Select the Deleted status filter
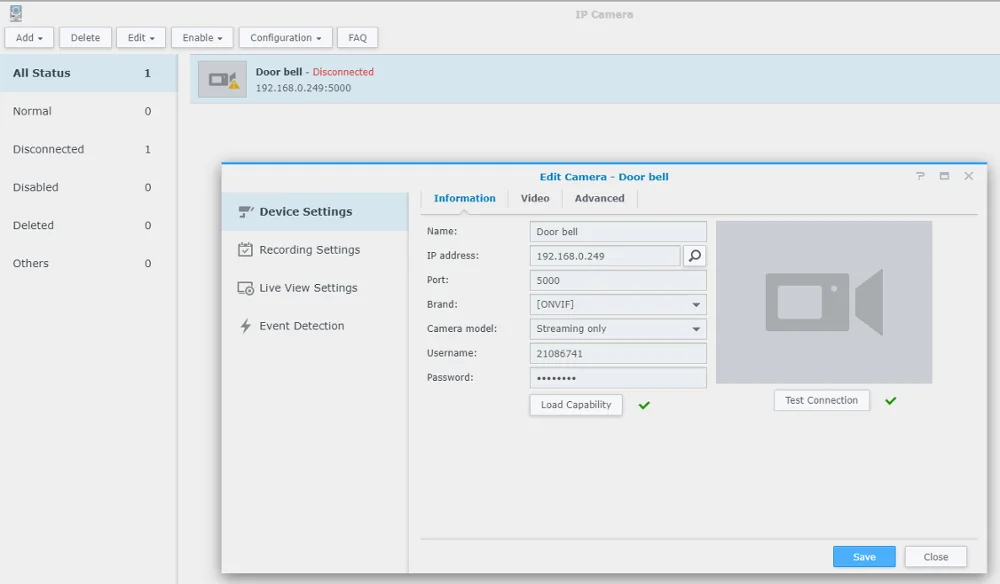 89,225
